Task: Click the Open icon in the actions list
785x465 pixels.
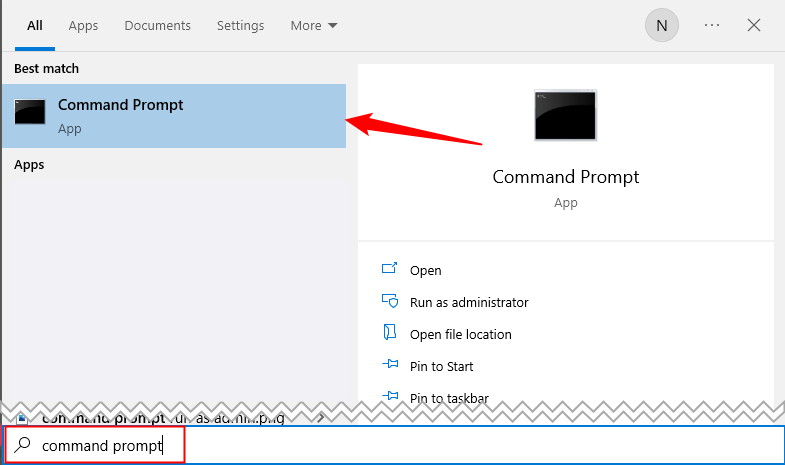Action: (390, 270)
